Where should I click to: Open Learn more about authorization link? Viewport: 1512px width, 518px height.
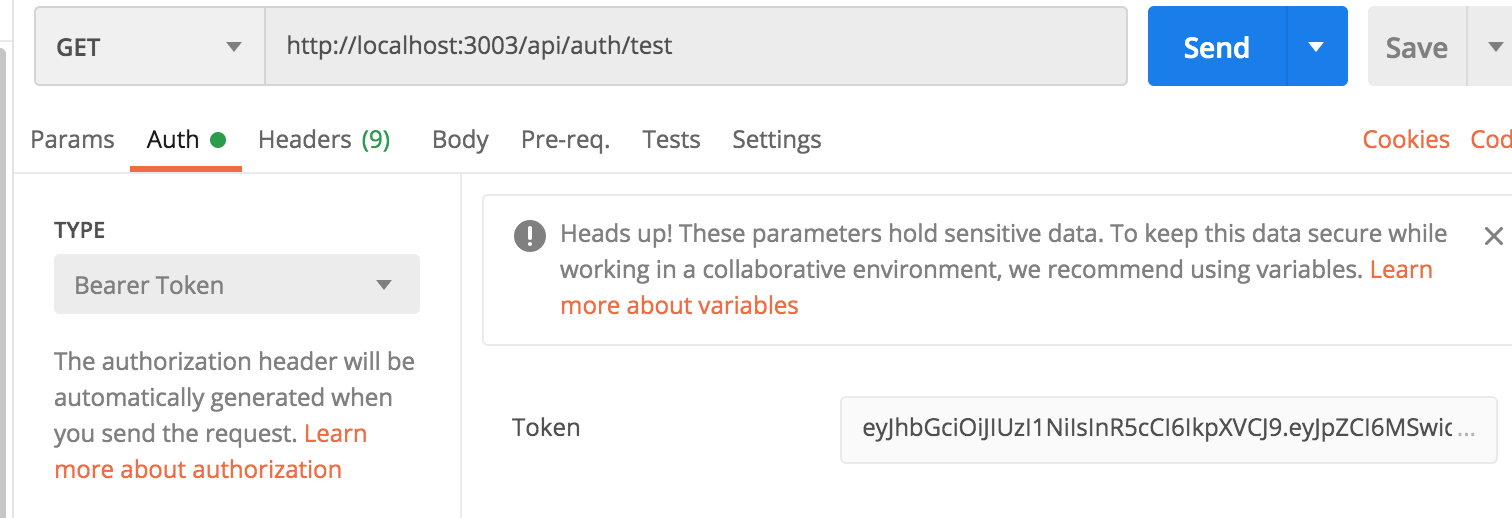211,451
